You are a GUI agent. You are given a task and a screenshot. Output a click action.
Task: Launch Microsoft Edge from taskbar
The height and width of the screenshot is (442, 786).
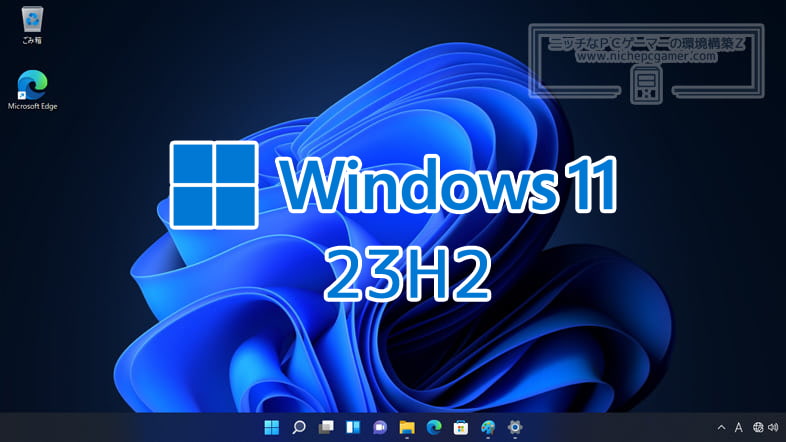coord(434,427)
